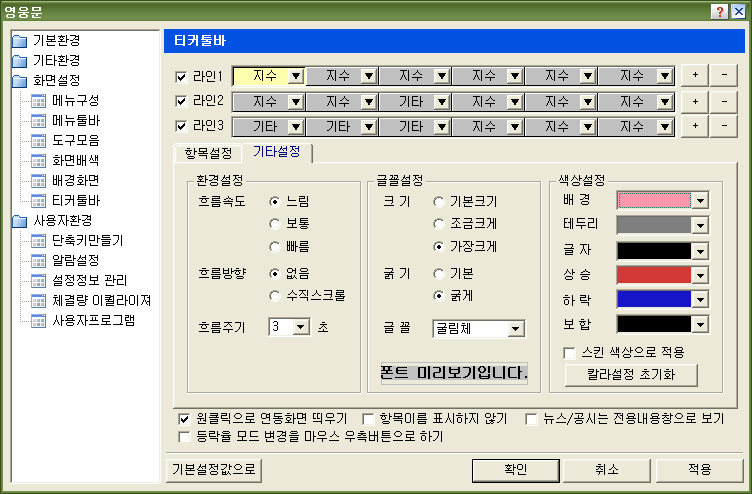Select the 빠름 flow speed radio button
The image size is (752, 494).
click(x=274, y=246)
